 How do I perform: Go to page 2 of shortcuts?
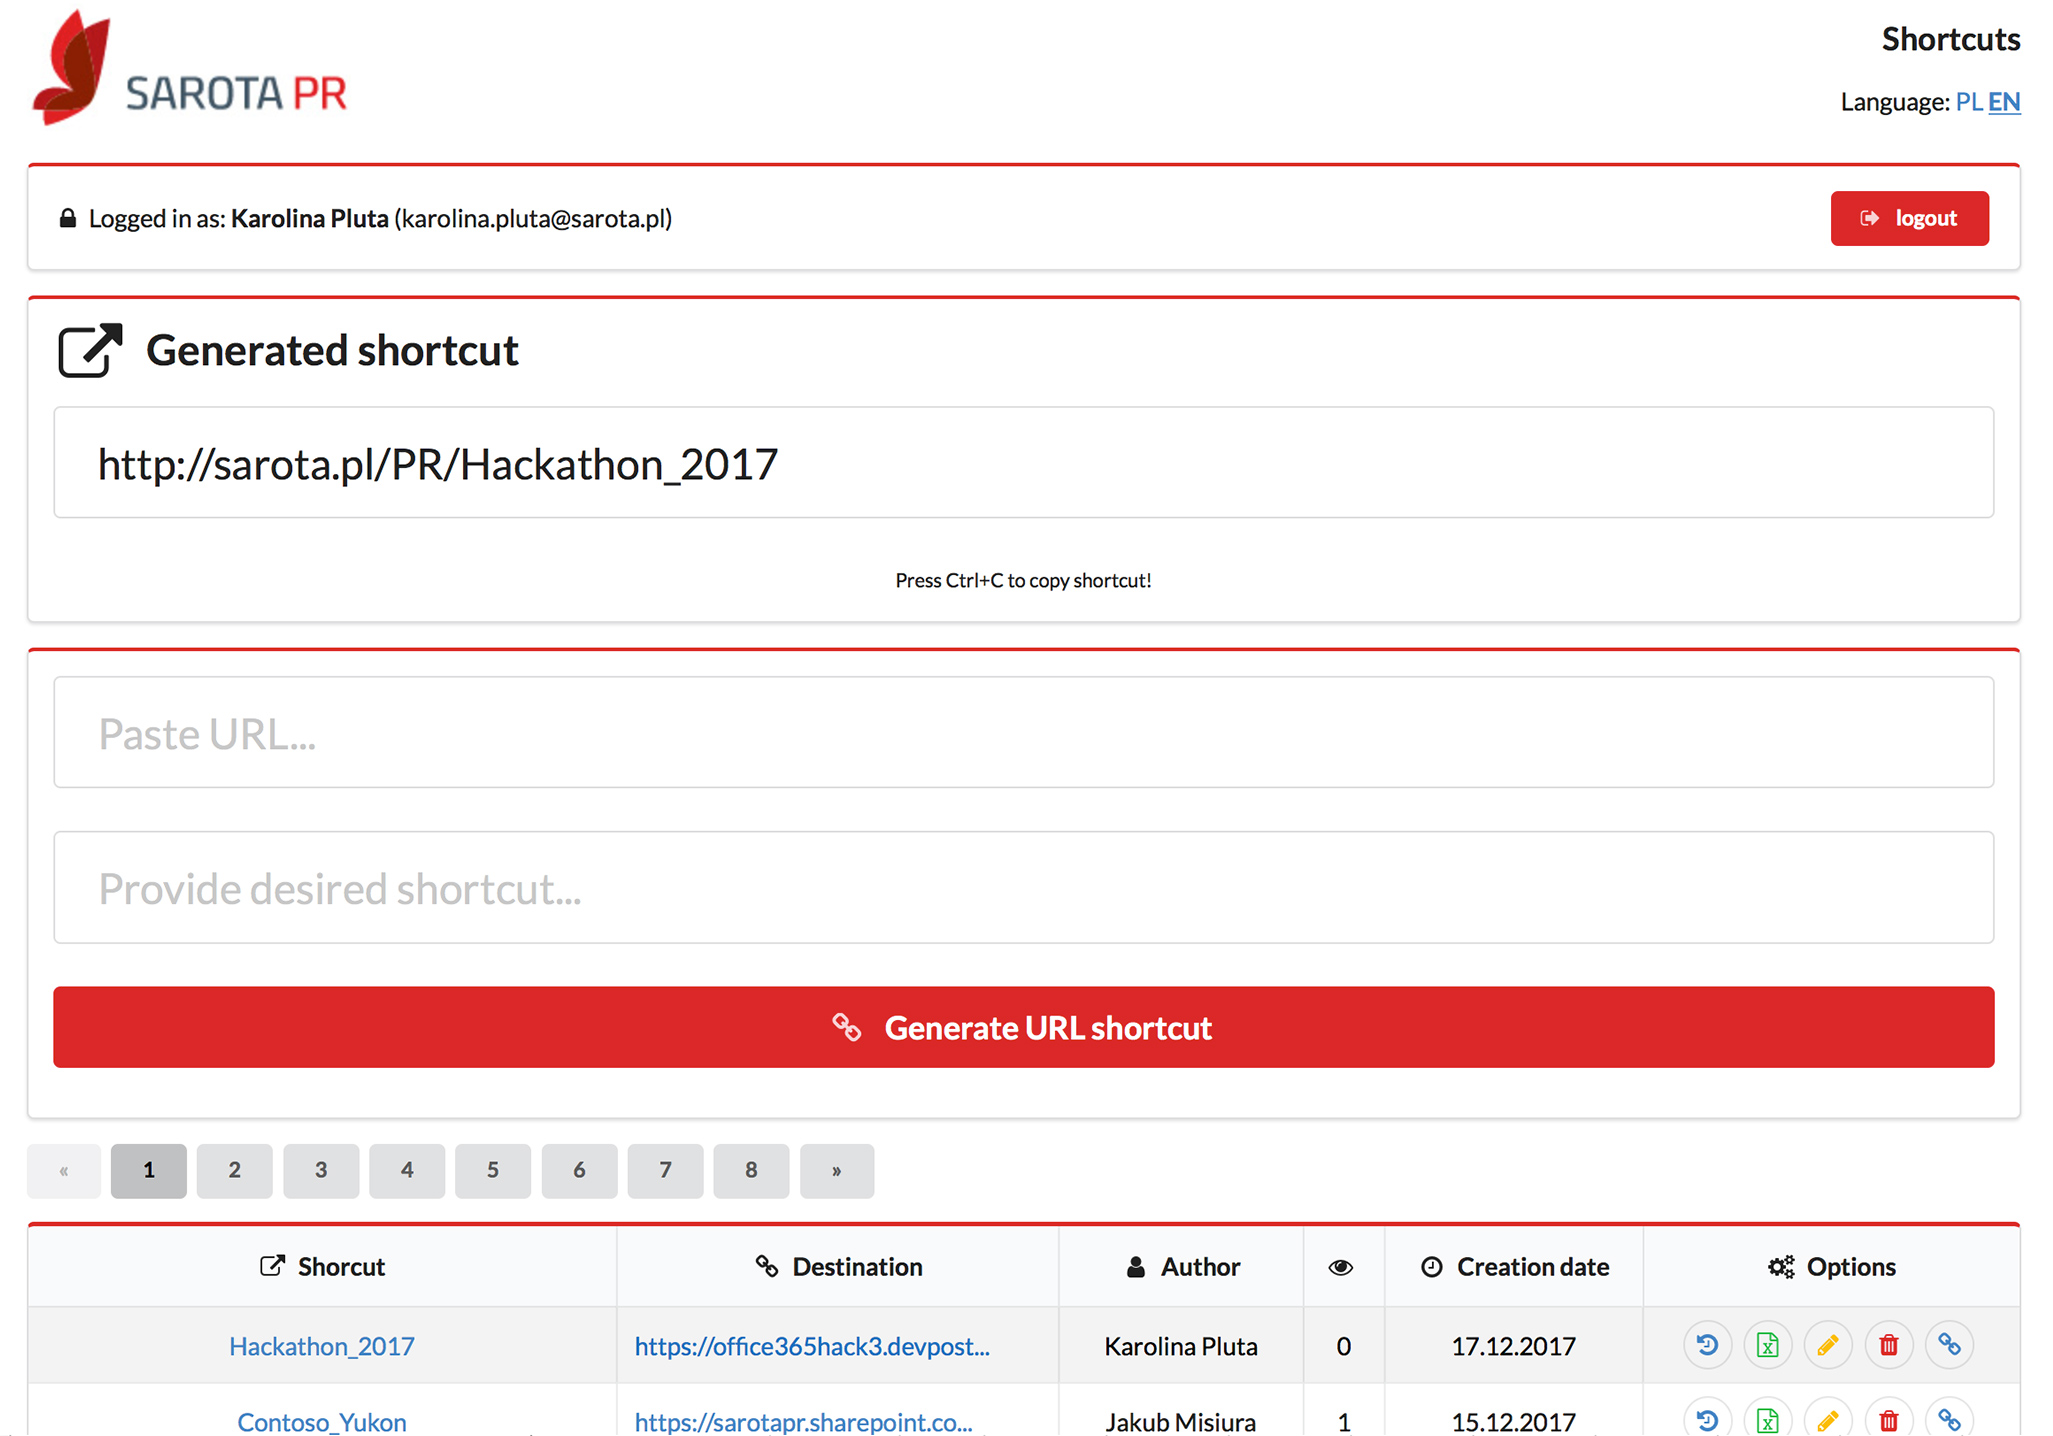pyautogui.click(x=234, y=1170)
